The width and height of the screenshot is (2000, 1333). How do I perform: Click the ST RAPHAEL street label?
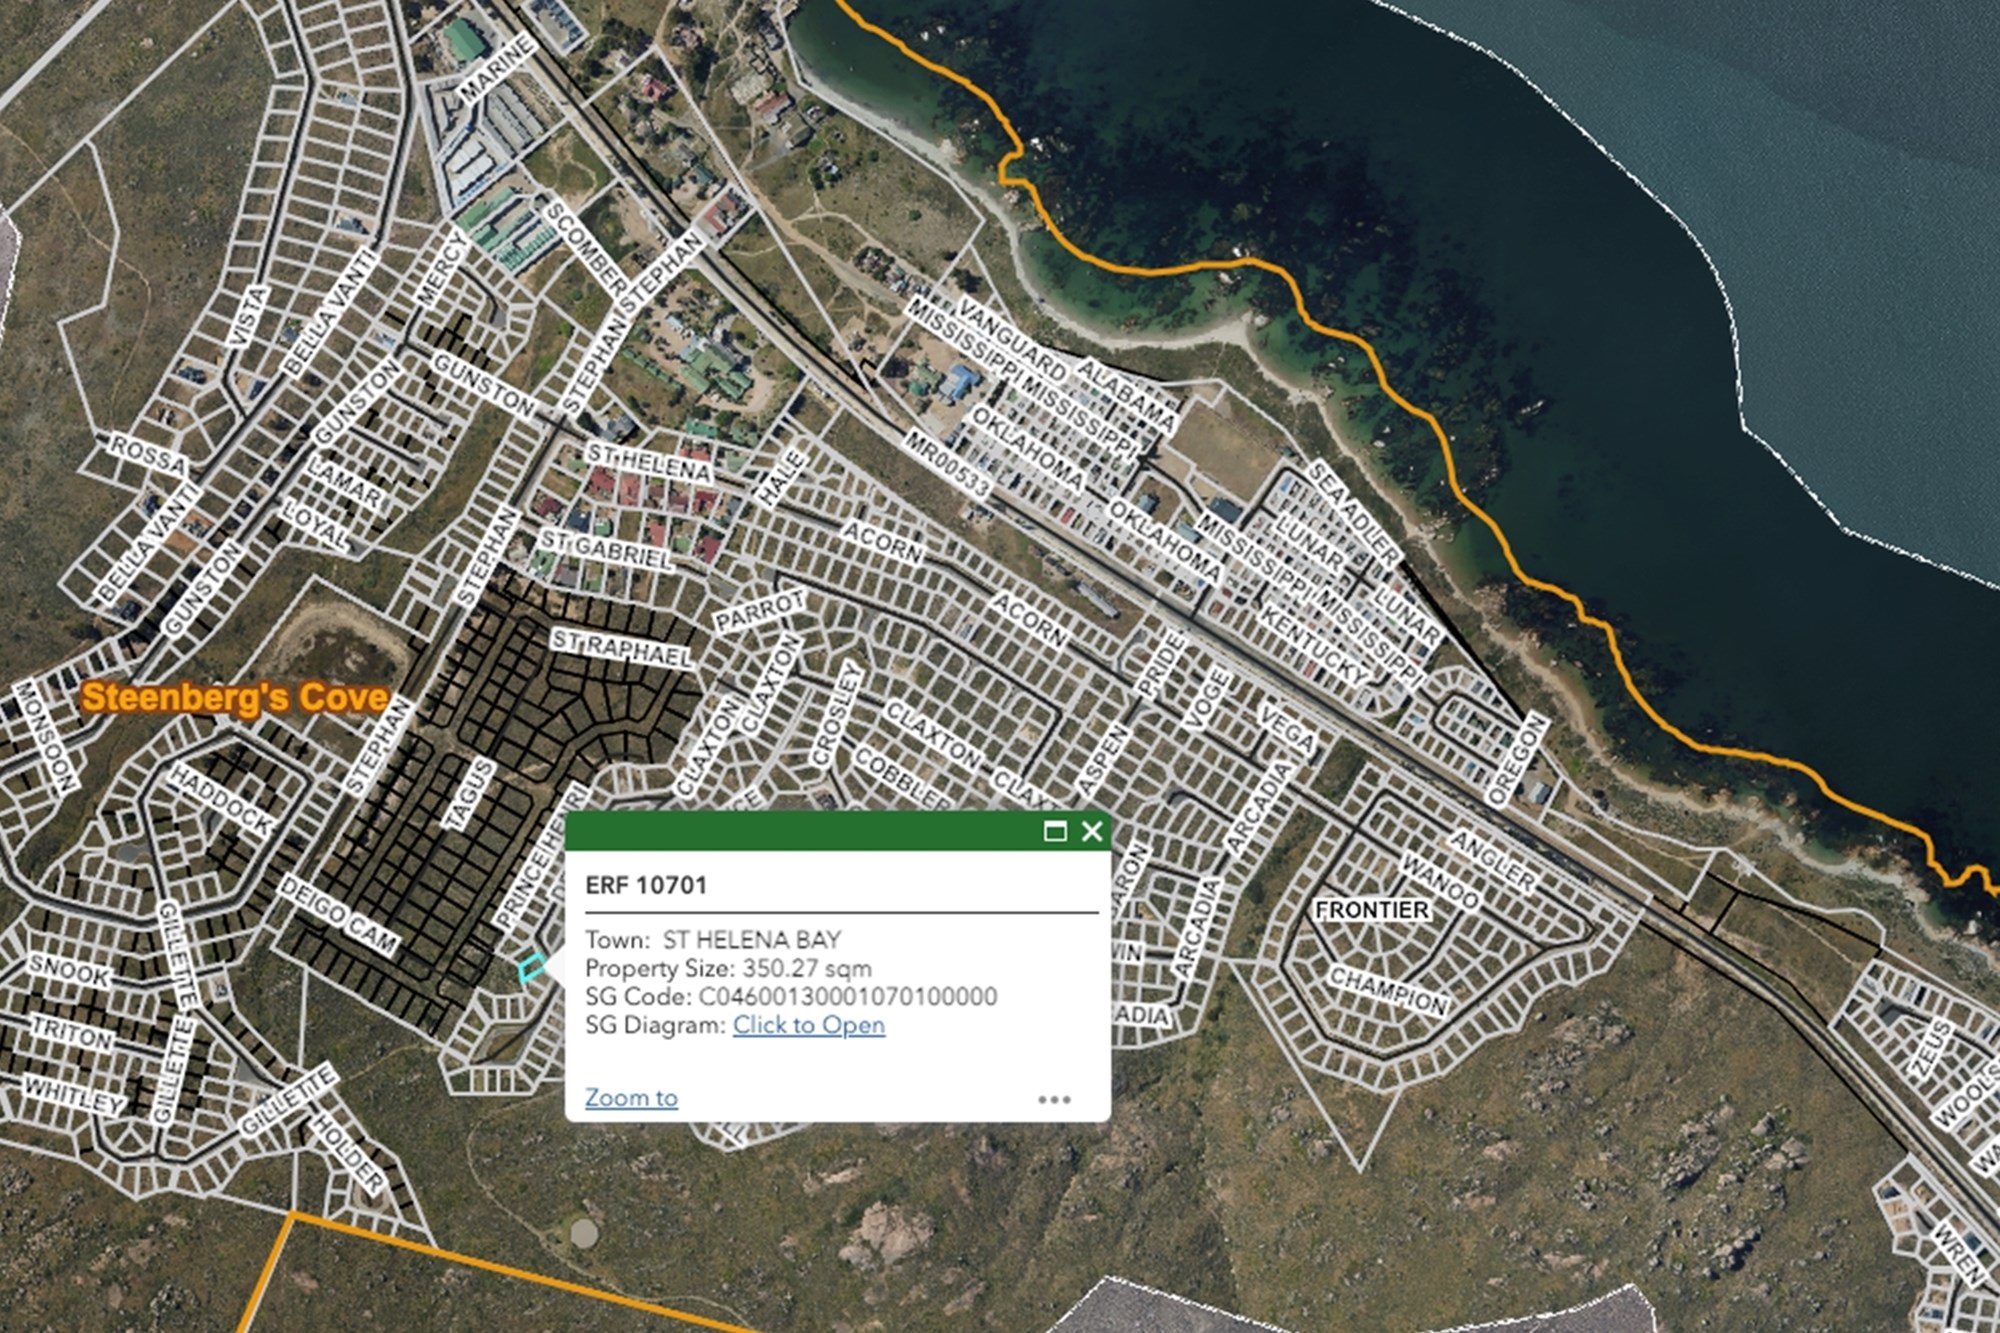tap(621, 648)
